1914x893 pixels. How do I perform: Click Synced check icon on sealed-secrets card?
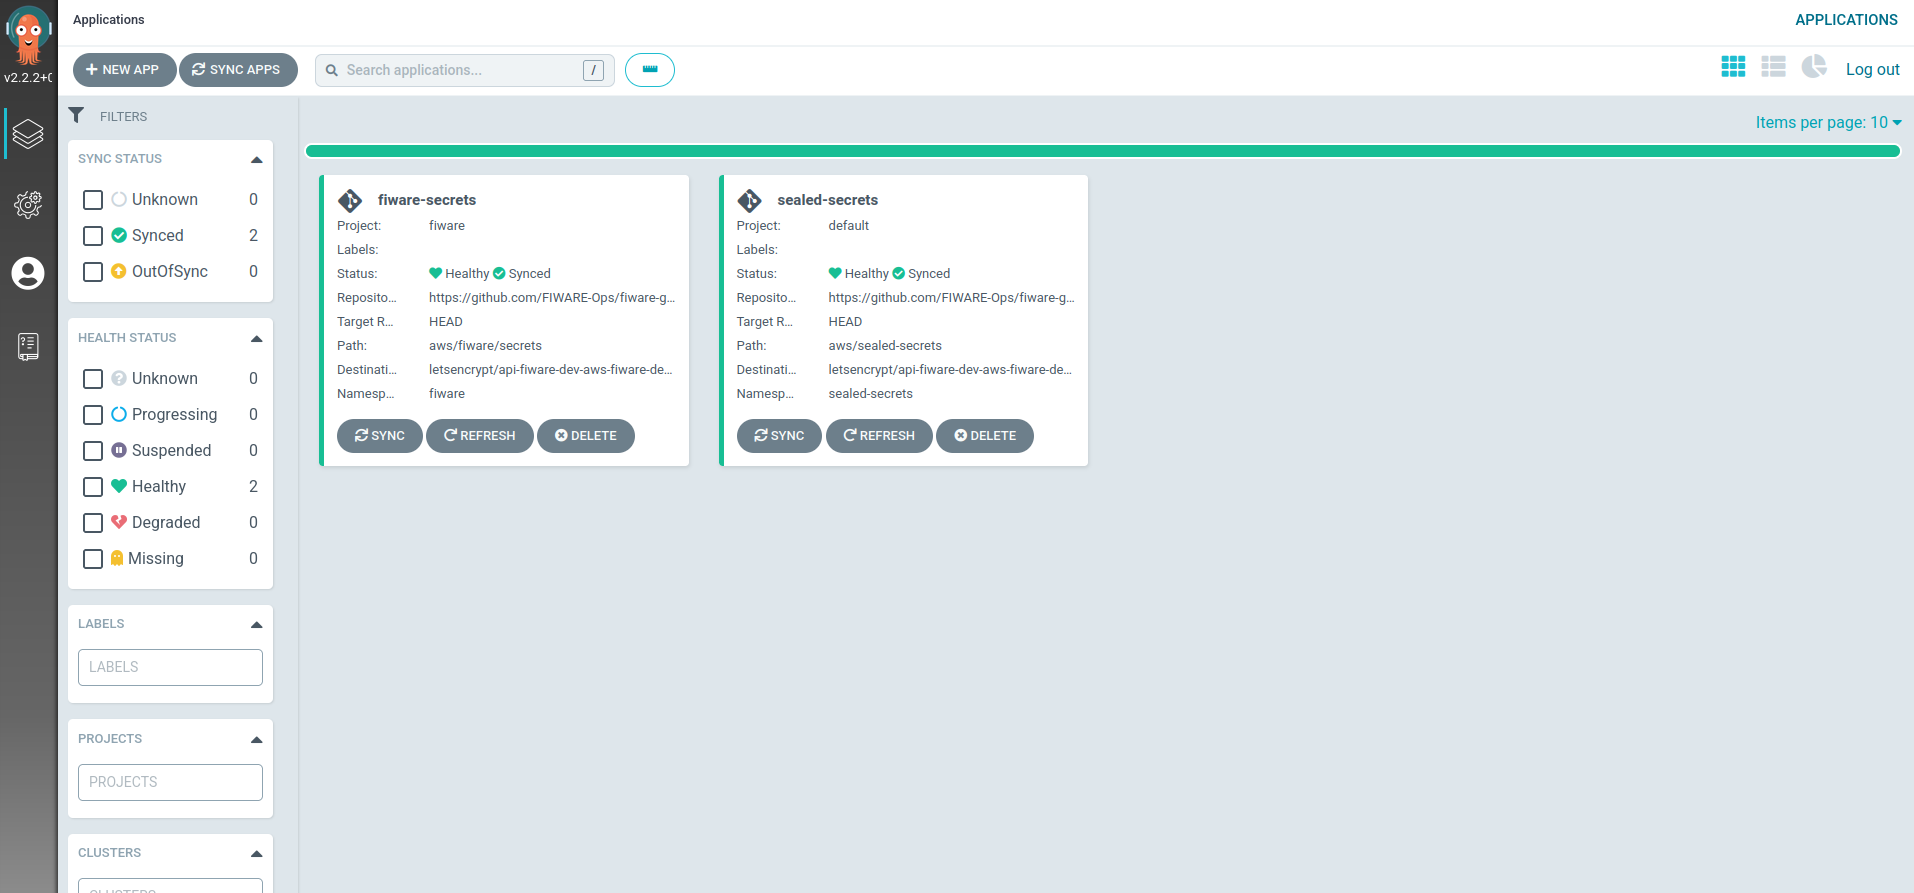pyautogui.click(x=898, y=273)
